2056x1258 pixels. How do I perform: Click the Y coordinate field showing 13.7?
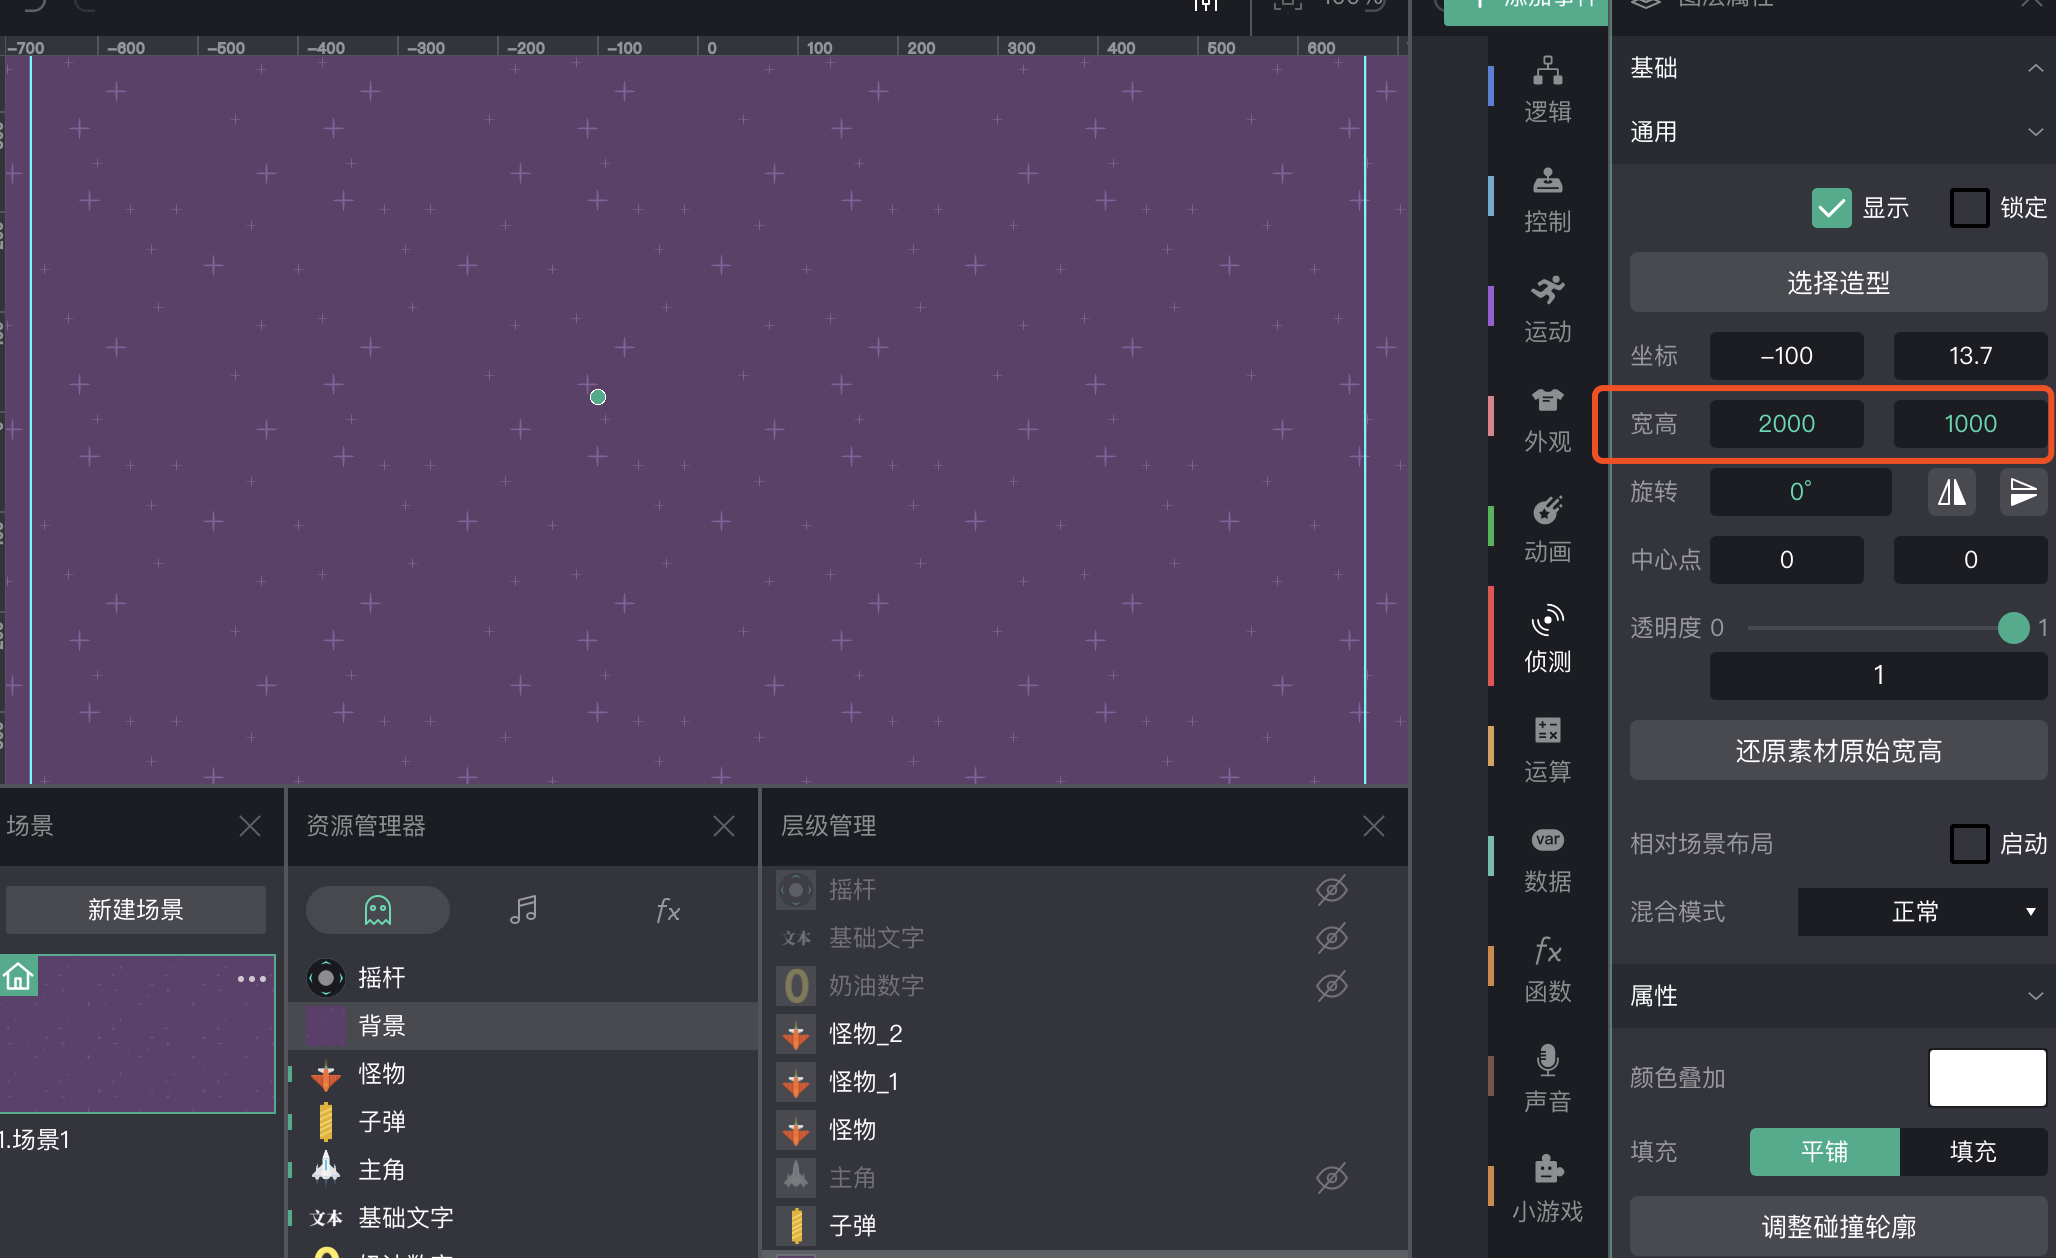pos(1970,356)
